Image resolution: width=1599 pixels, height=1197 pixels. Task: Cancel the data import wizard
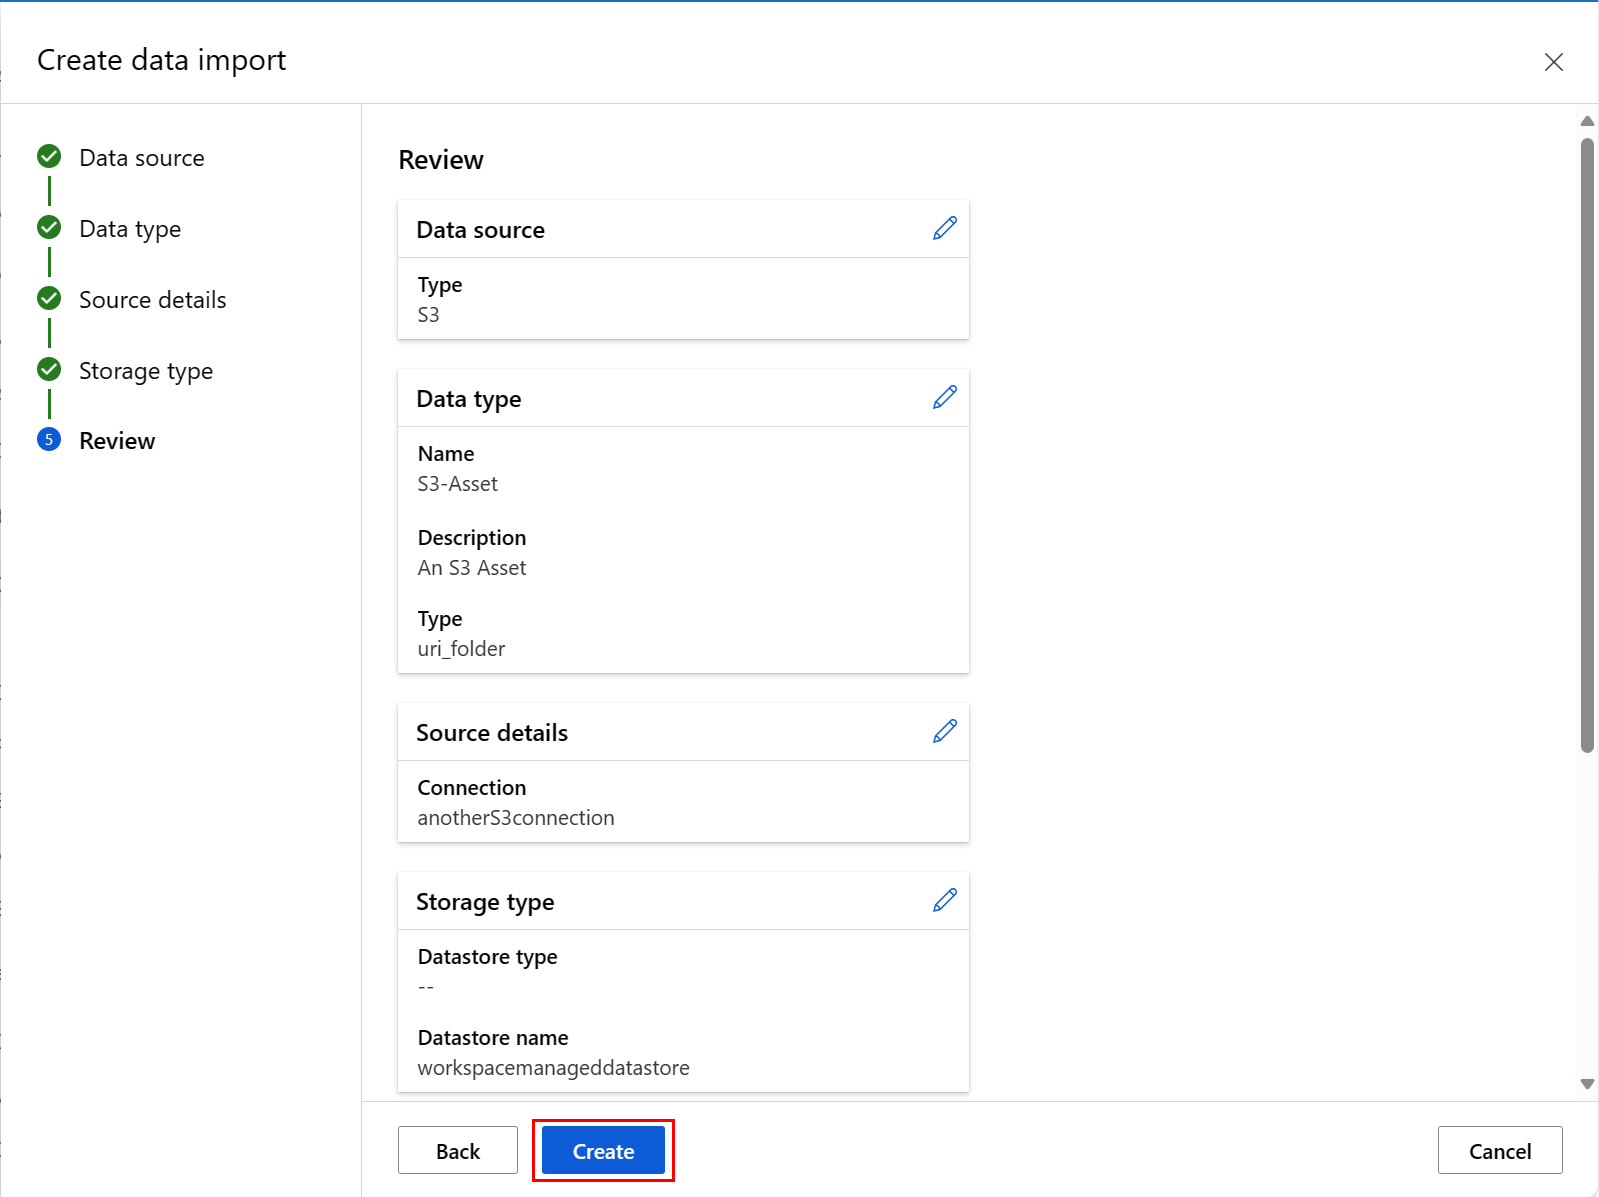tap(1499, 1151)
